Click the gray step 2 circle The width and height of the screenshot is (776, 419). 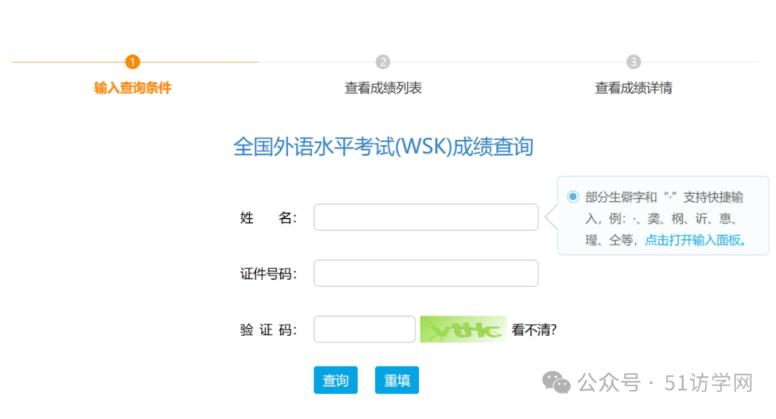[x=383, y=62]
